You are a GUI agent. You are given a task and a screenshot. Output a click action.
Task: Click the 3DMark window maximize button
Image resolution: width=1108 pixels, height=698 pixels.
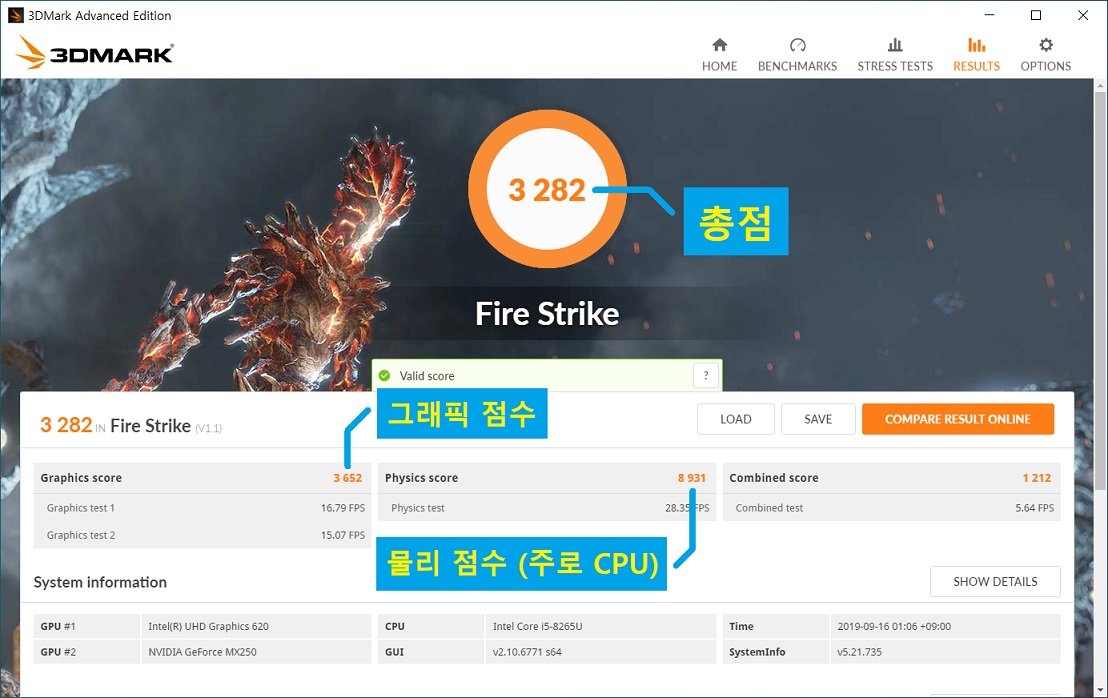[1035, 15]
